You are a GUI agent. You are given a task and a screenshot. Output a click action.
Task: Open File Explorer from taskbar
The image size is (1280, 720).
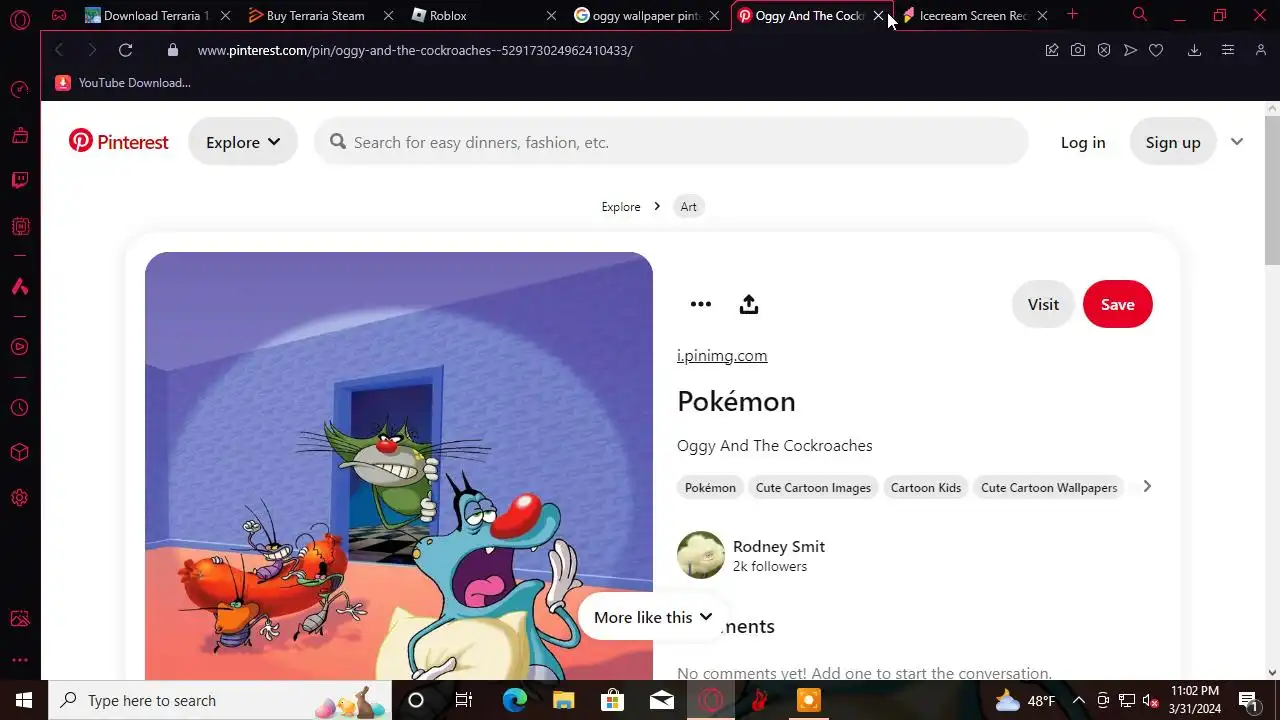pos(563,700)
